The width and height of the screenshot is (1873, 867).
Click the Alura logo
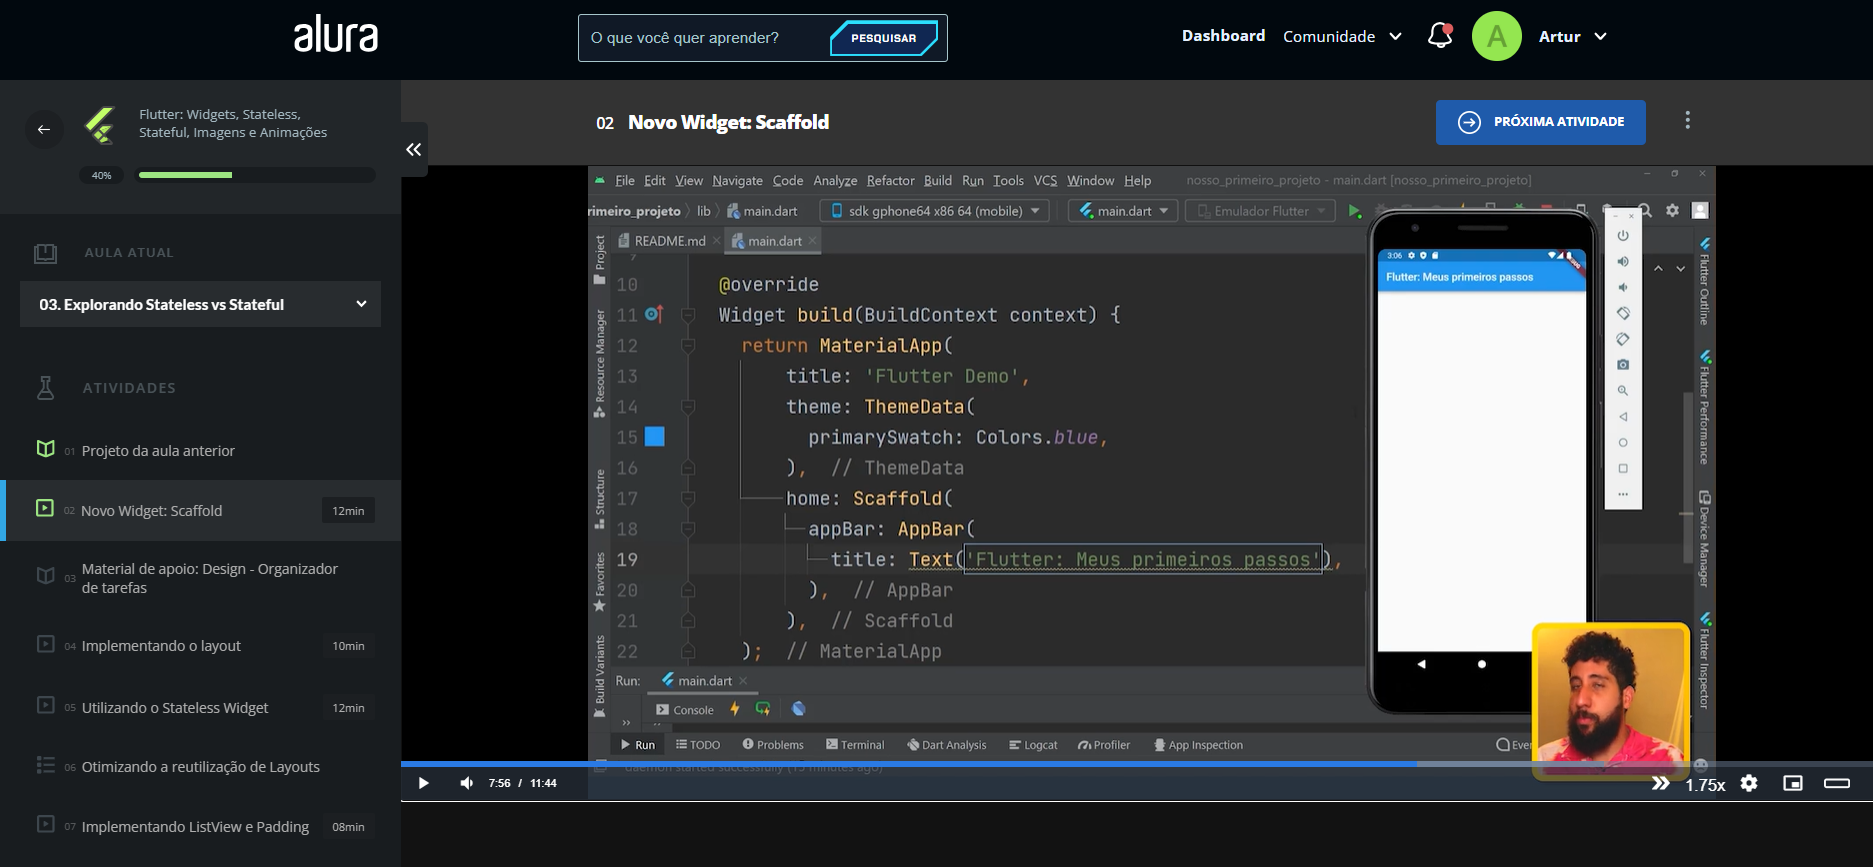click(x=336, y=36)
